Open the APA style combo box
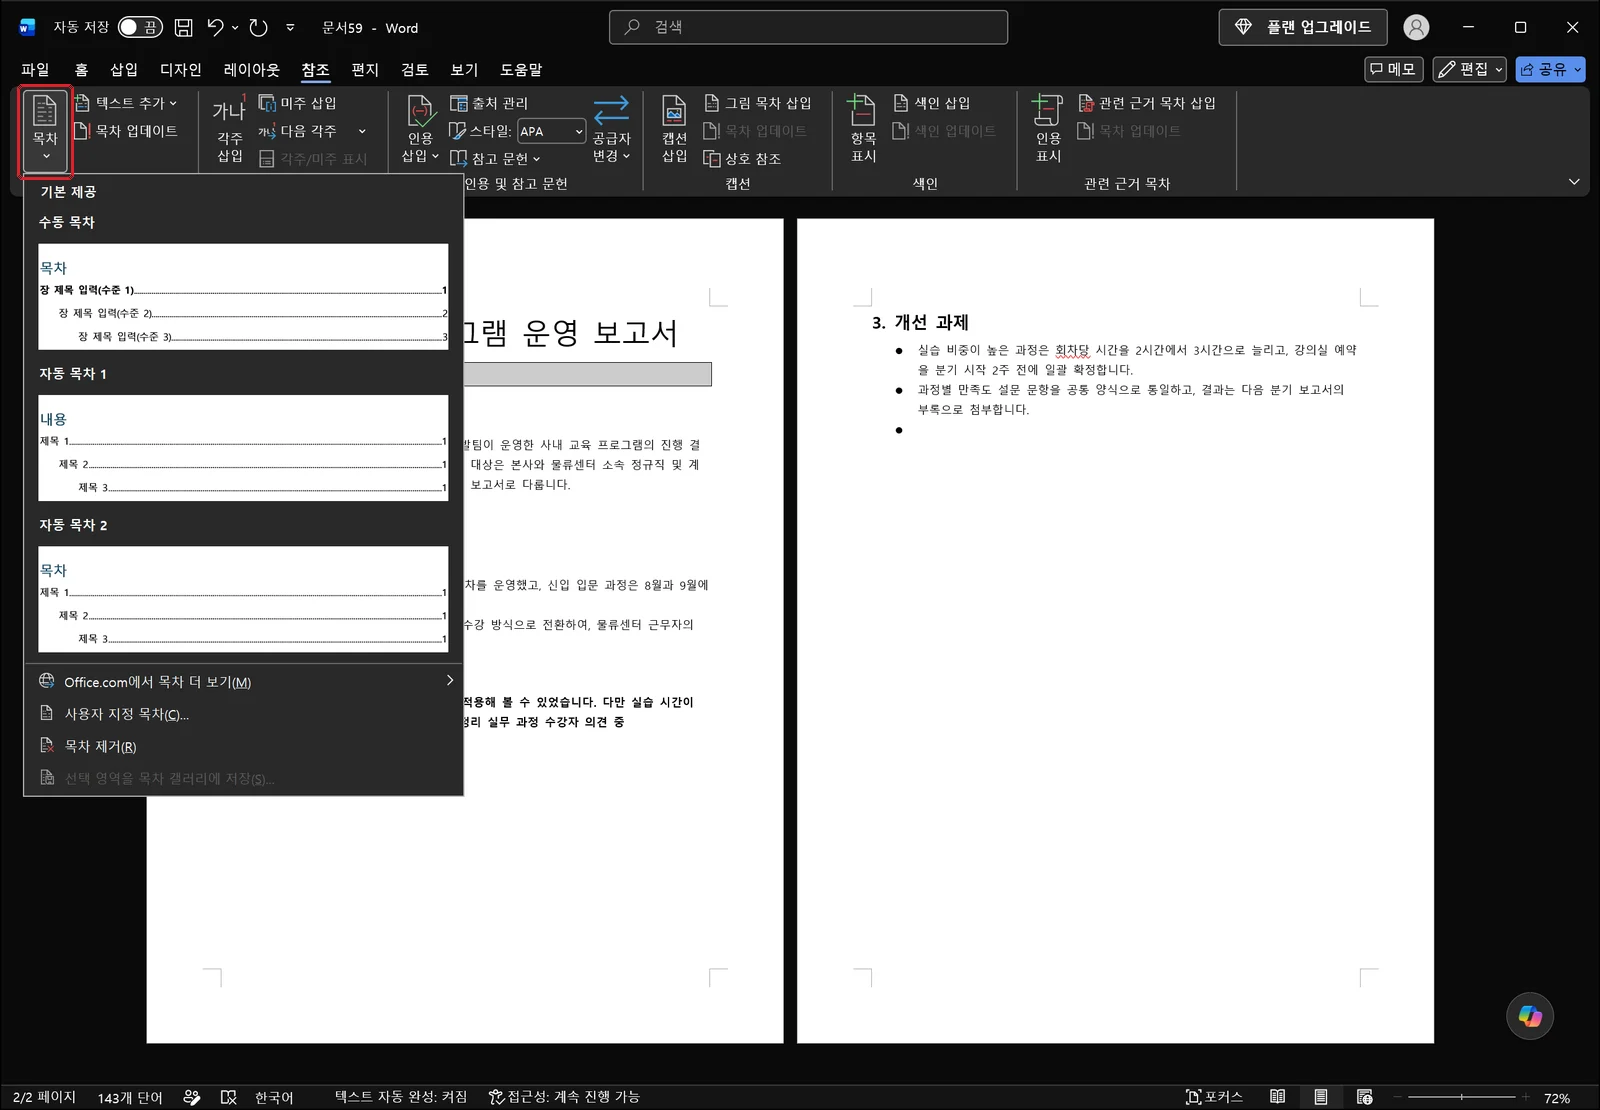This screenshot has height=1110, width=1600. pyautogui.click(x=551, y=131)
